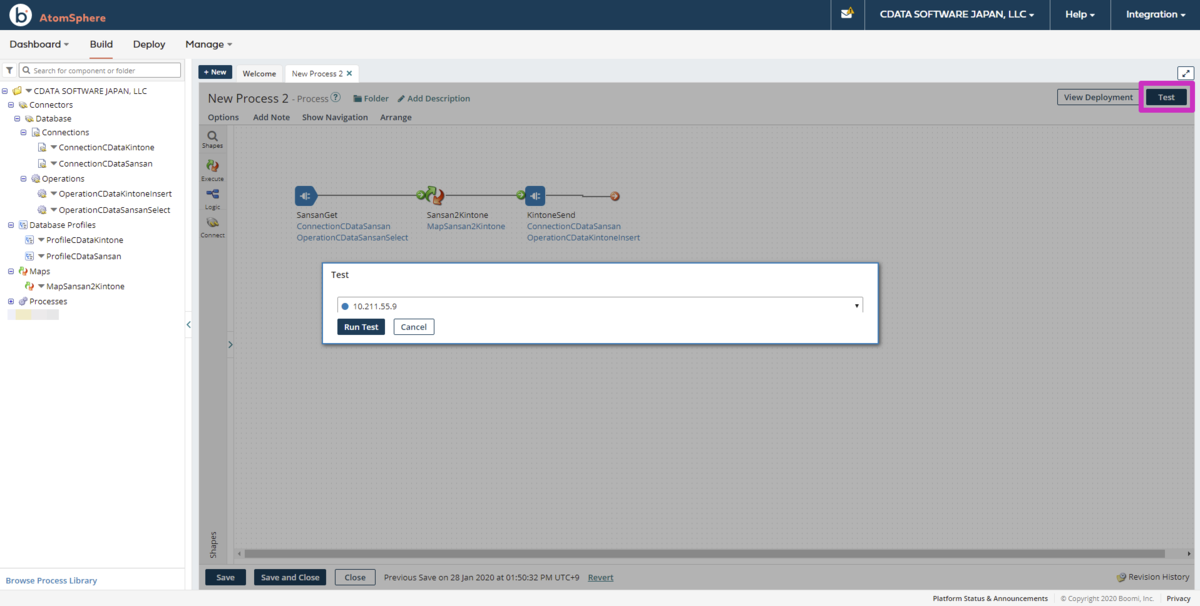Viewport: 1200px width, 606px height.
Task: Click the Maps folder icon
Action: (x=22, y=271)
